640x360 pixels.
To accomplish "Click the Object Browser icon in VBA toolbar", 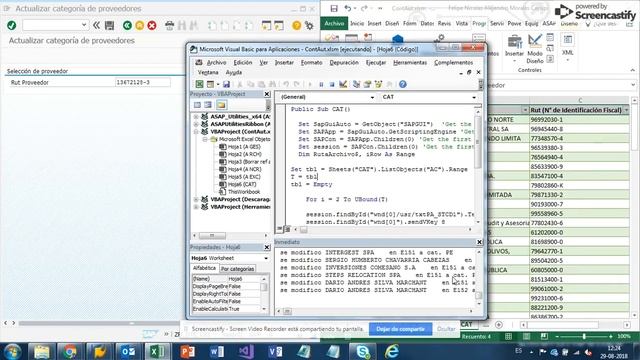I will (x=378, y=84).
